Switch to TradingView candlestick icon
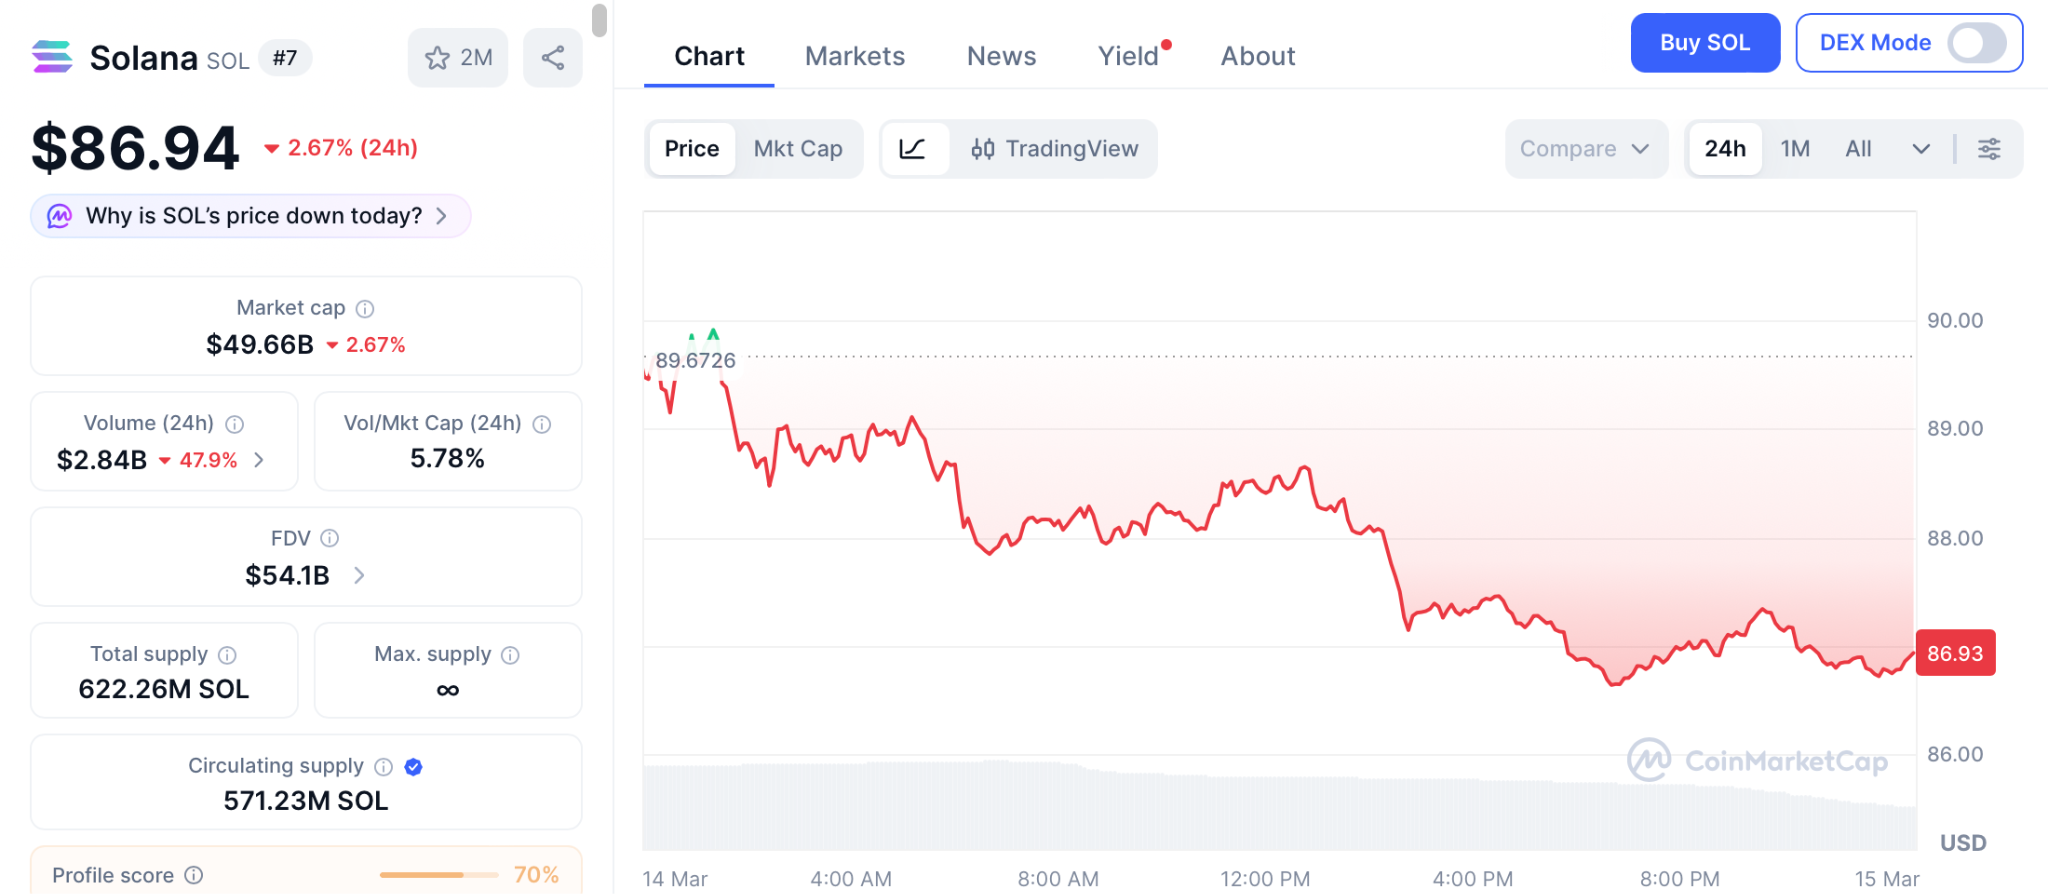The height and width of the screenshot is (894, 2048). [983, 148]
